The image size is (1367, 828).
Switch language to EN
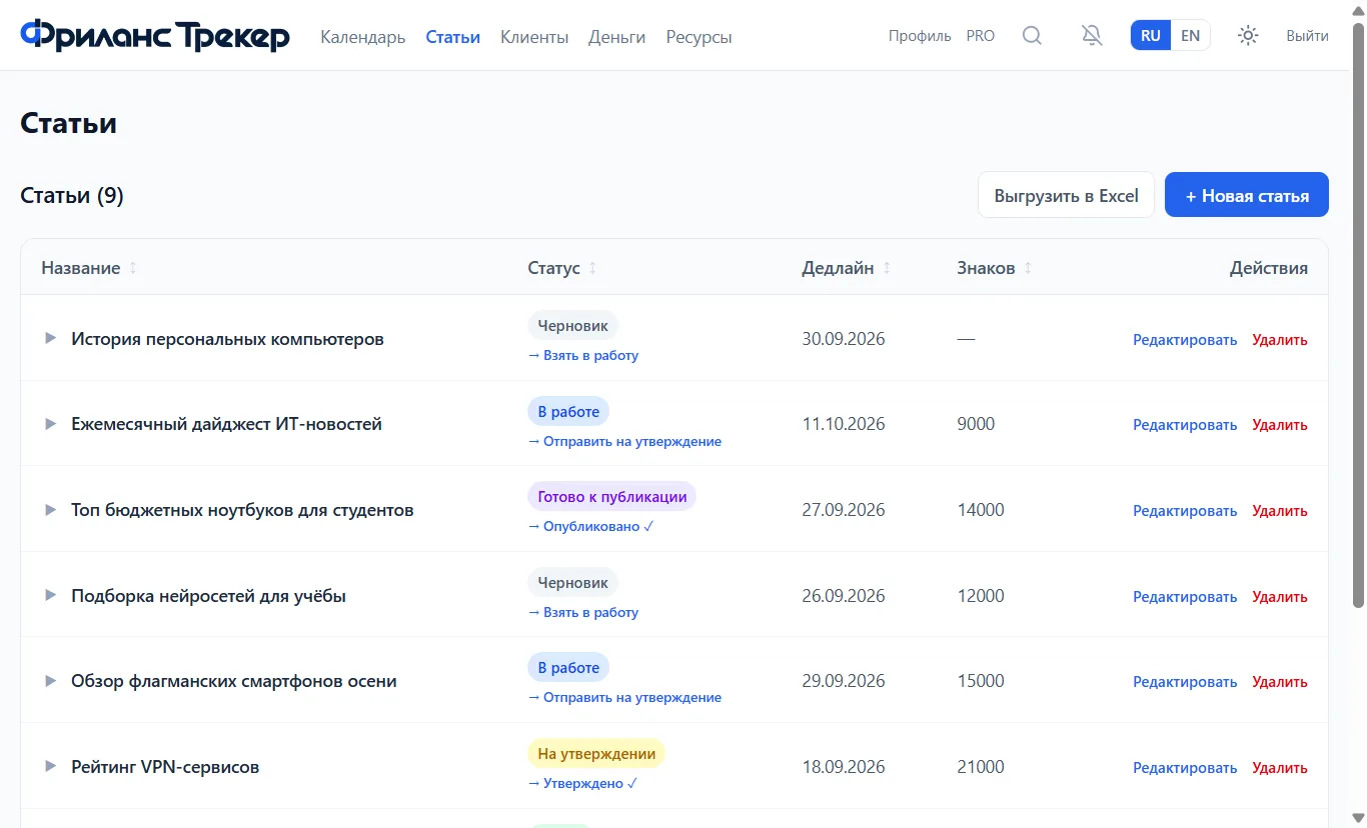click(x=1190, y=36)
